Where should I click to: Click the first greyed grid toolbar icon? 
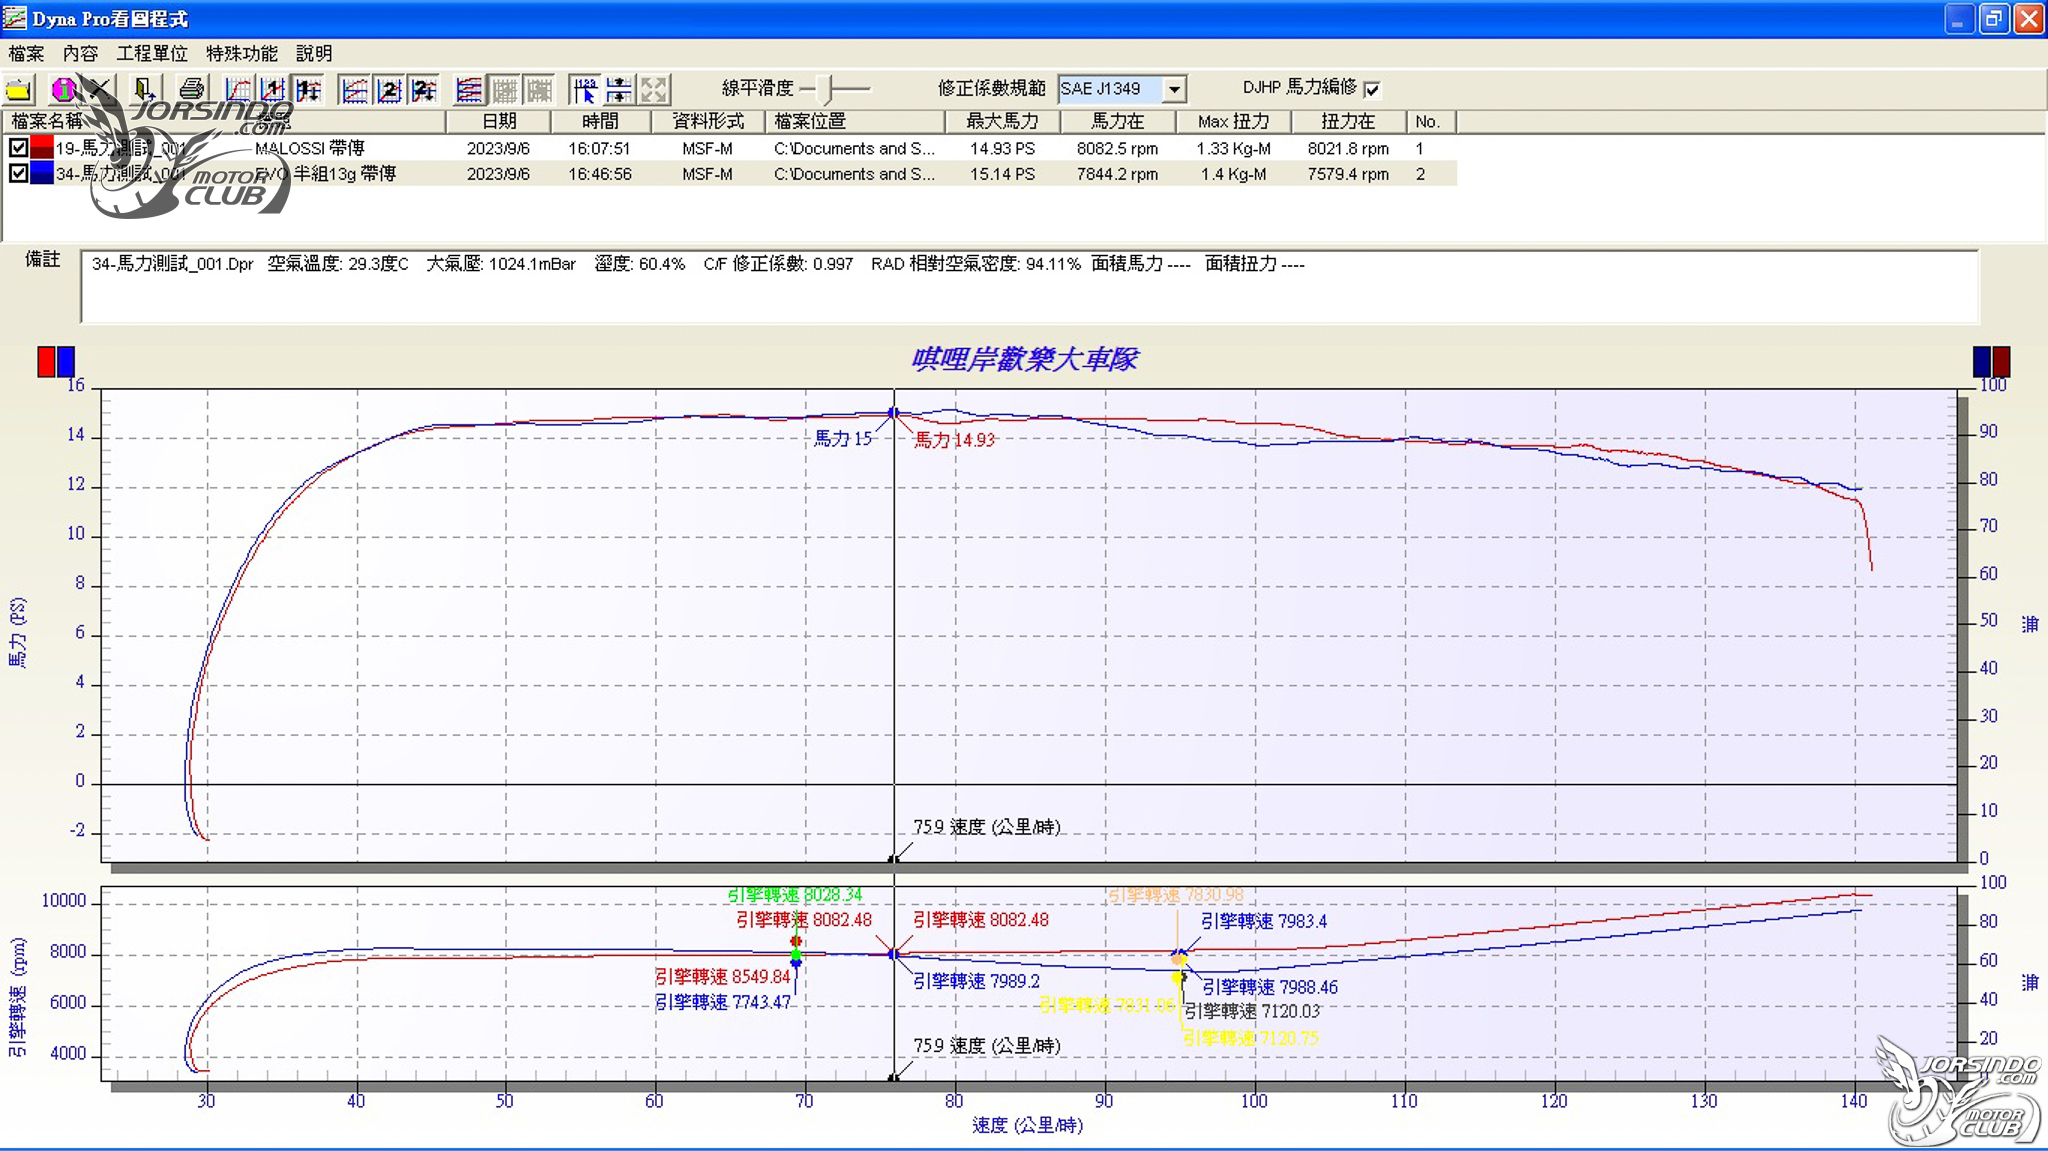click(505, 90)
